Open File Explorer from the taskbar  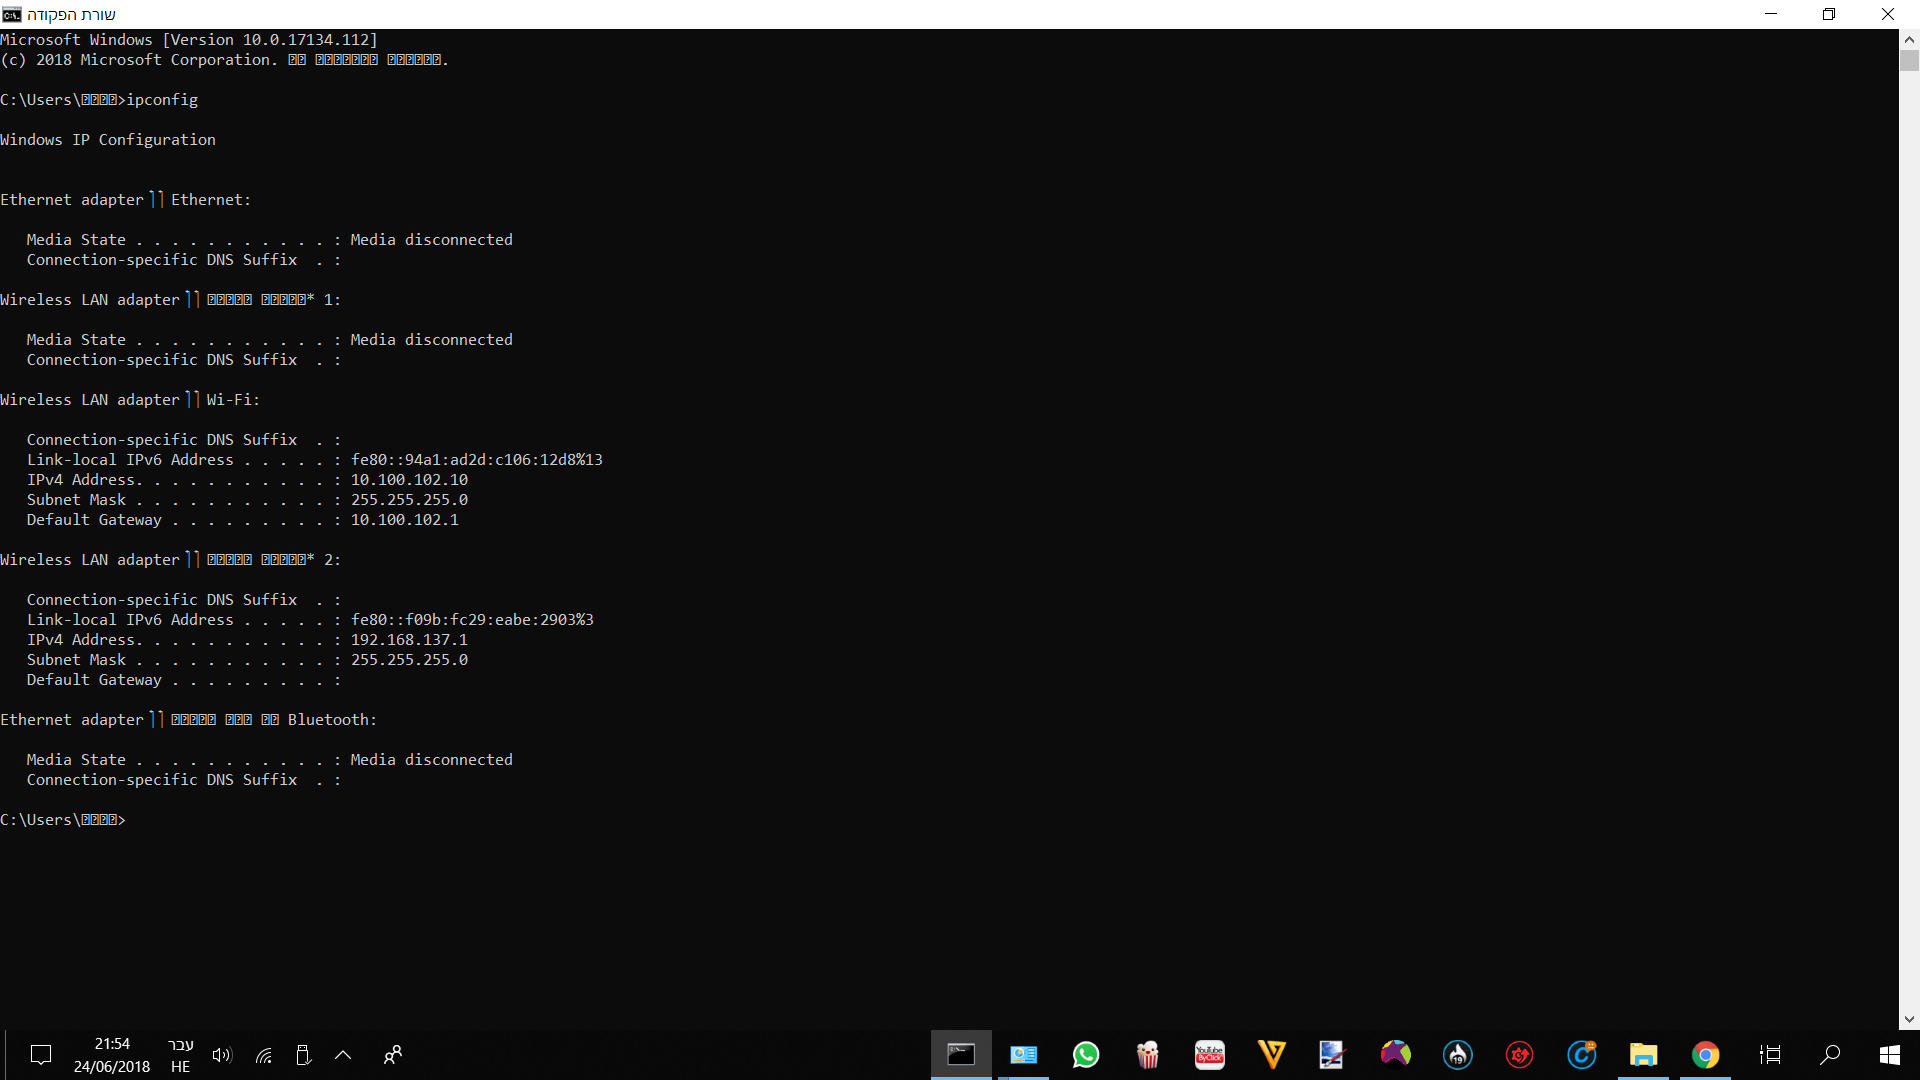(1643, 1055)
